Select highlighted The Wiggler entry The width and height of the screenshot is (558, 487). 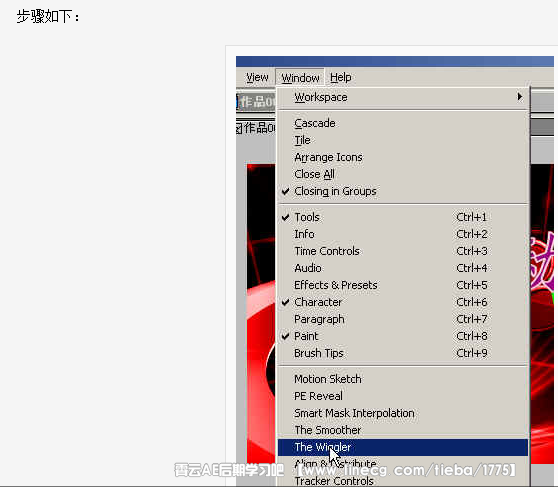[x=403, y=447]
